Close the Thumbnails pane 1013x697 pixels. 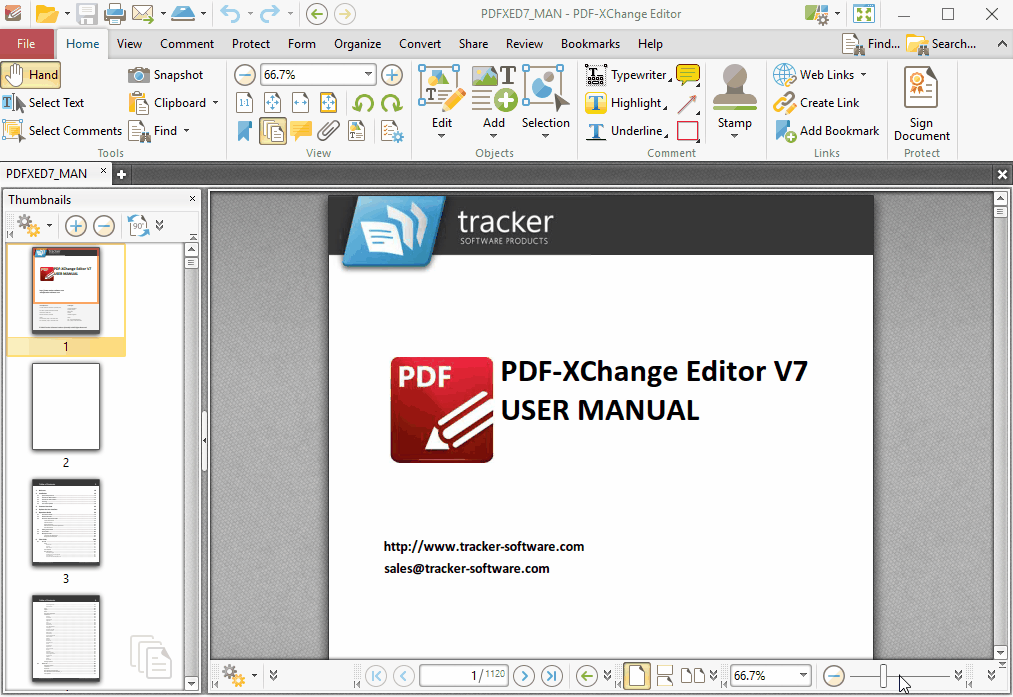click(x=192, y=199)
